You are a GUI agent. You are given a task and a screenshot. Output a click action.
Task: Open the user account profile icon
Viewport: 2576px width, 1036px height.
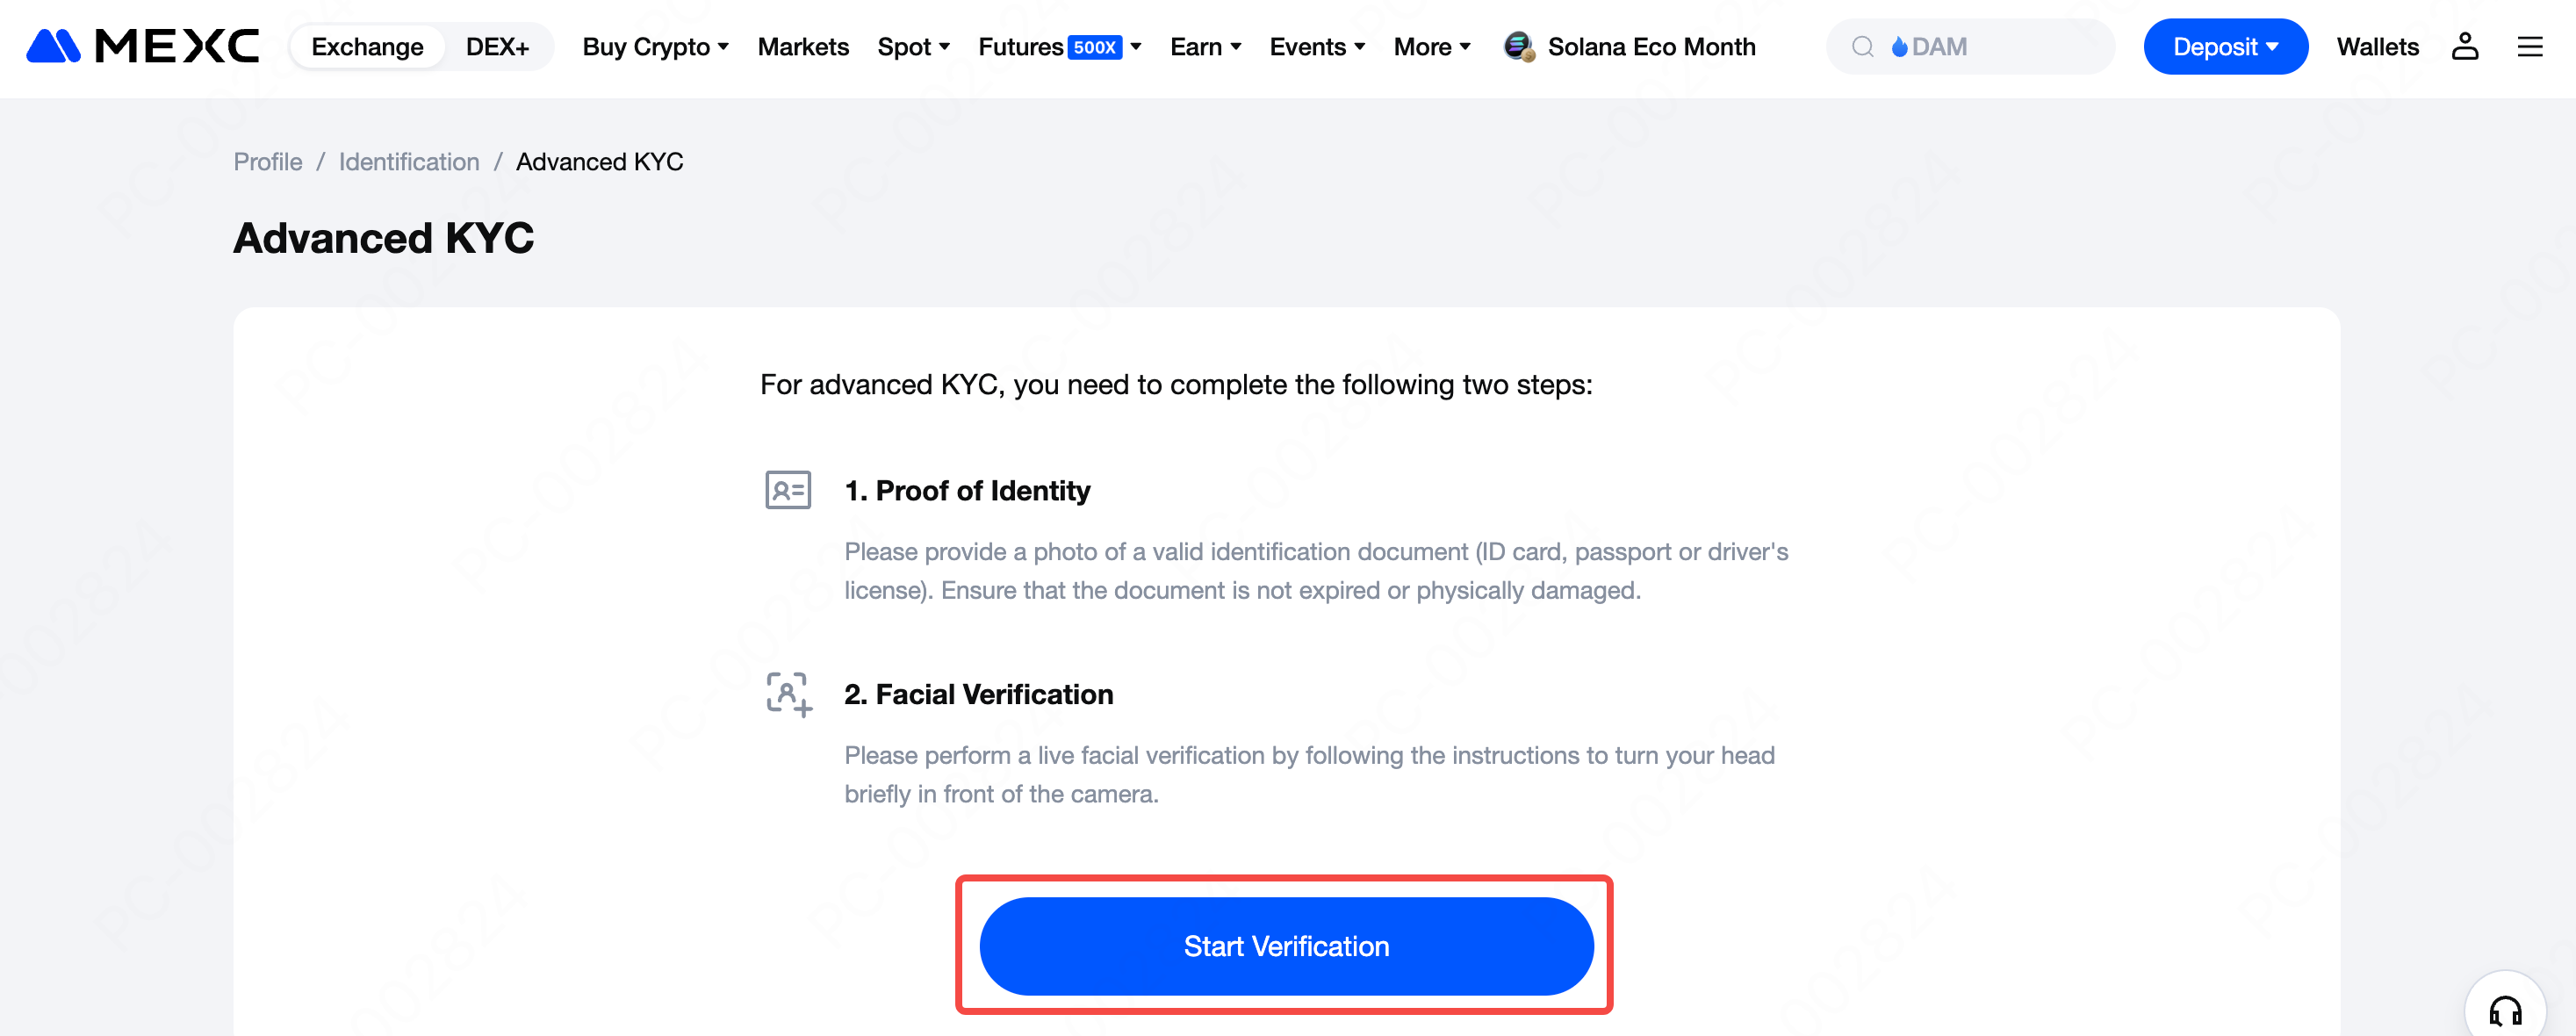click(x=2464, y=47)
